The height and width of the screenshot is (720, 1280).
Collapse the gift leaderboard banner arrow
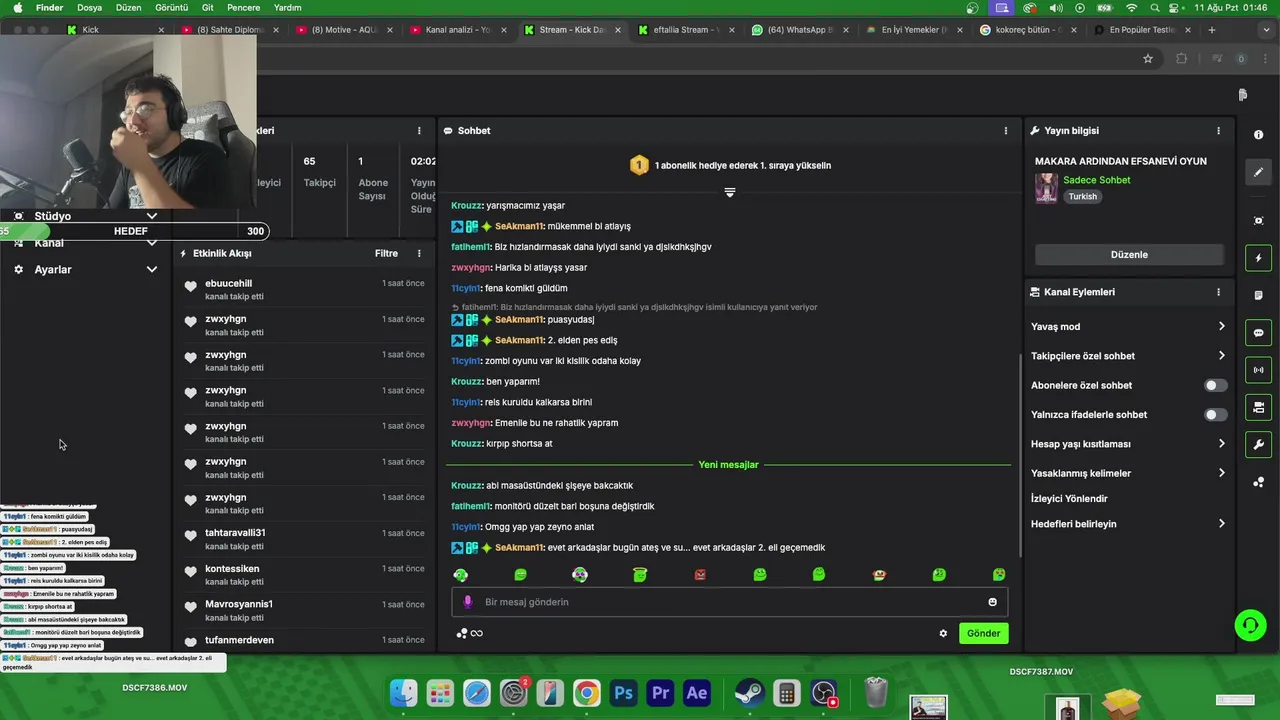730,192
